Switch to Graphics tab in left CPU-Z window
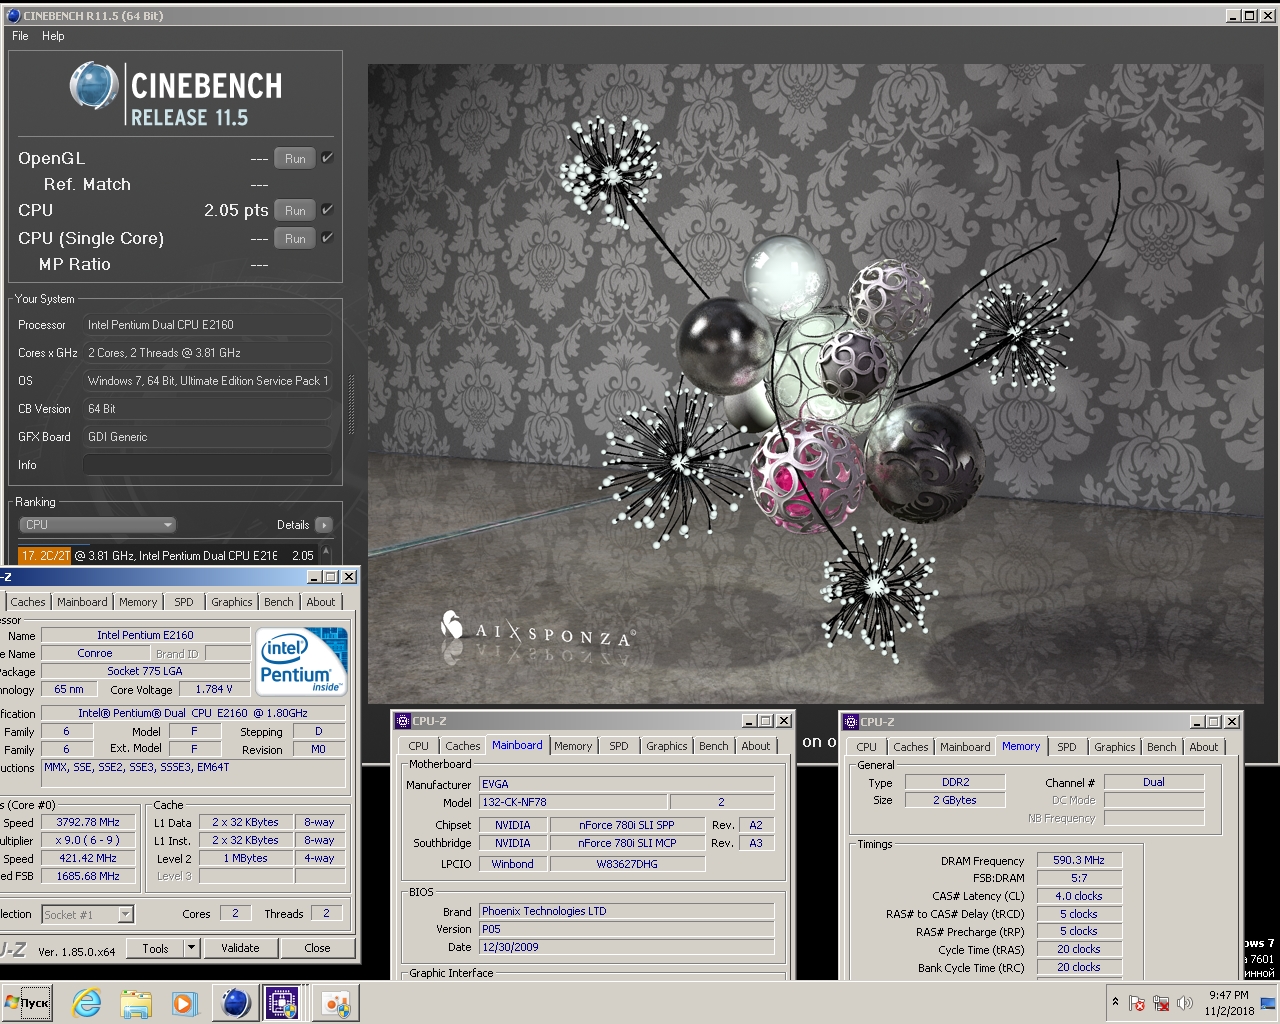Viewport: 1280px width, 1024px height. click(x=232, y=602)
